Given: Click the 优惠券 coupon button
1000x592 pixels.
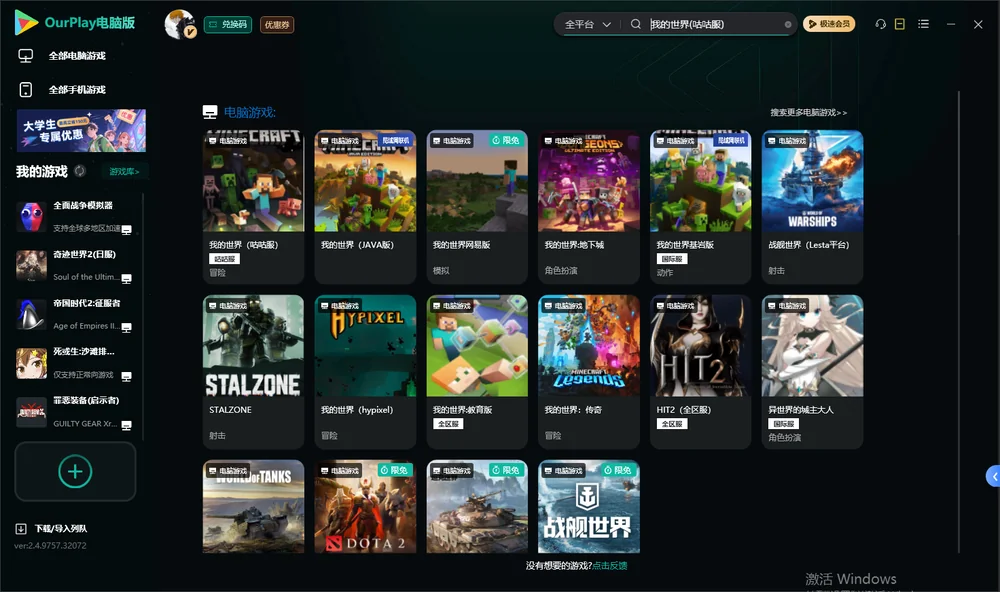Looking at the screenshot, I should coord(277,25).
